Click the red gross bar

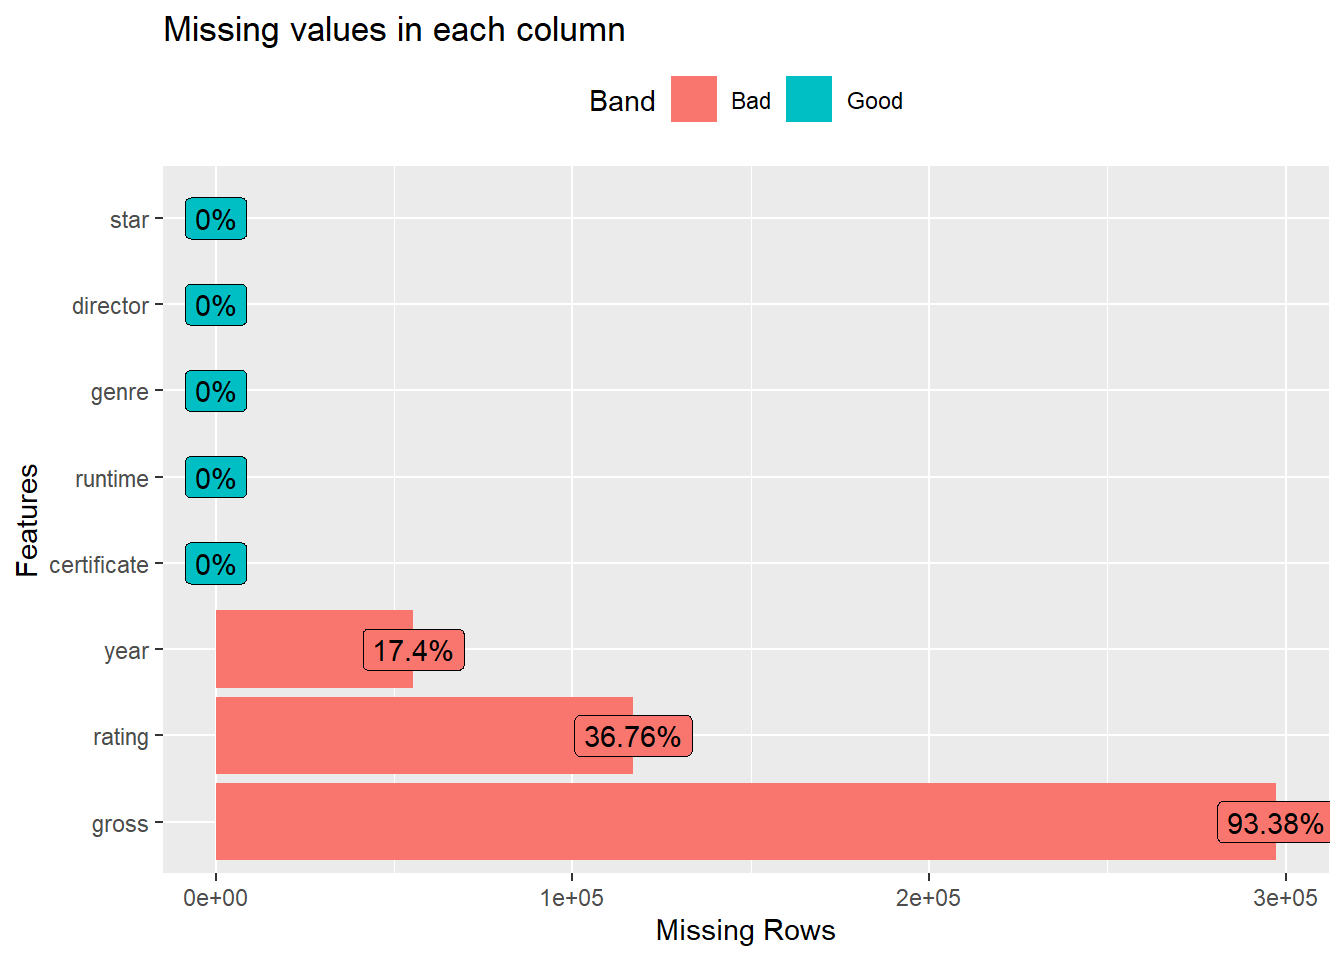[x=700, y=822]
